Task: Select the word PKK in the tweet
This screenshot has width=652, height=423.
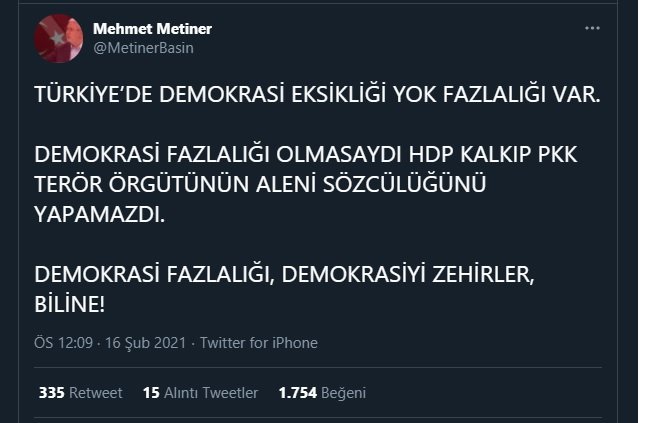Action: (x=558, y=154)
